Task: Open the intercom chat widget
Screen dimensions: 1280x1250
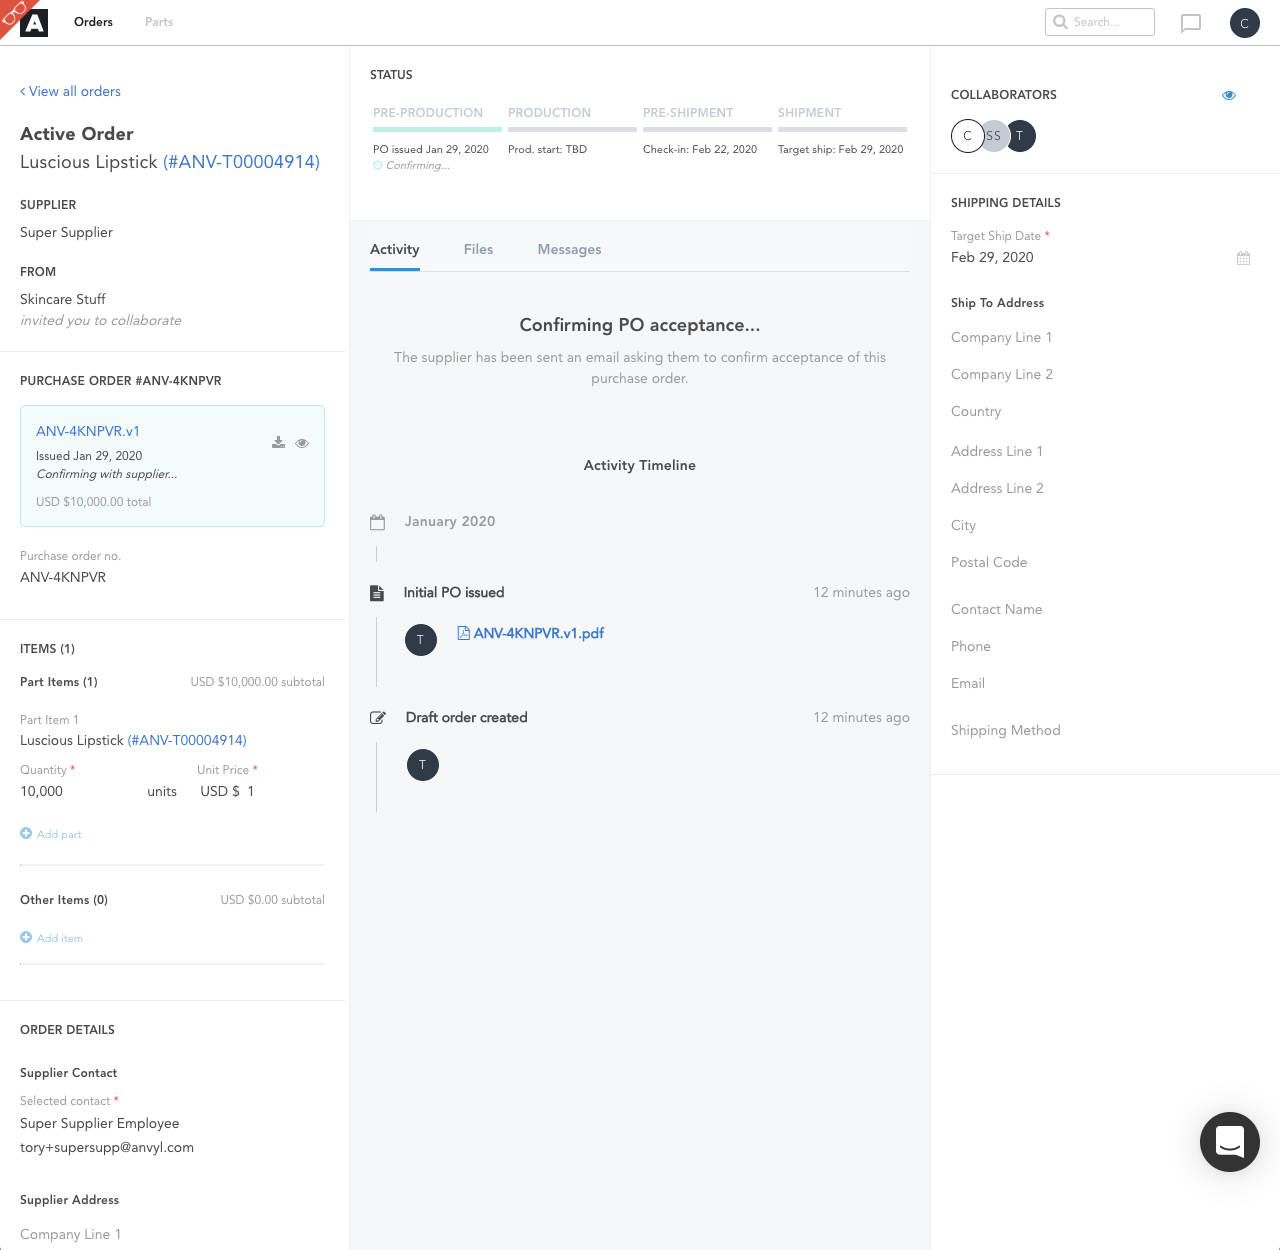Action: [x=1230, y=1142]
